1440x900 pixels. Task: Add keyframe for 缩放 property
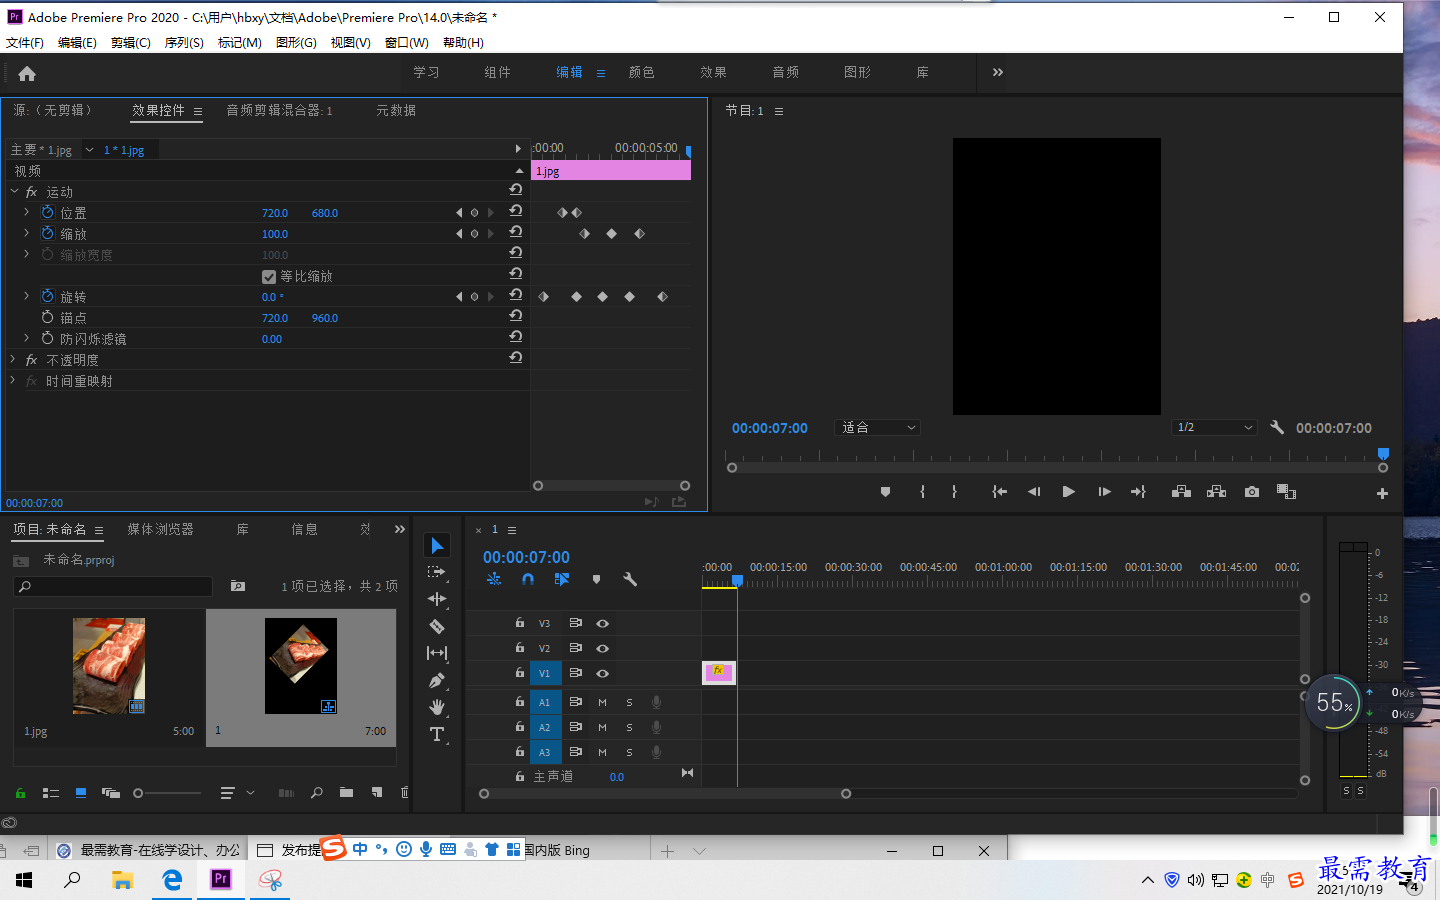click(474, 233)
